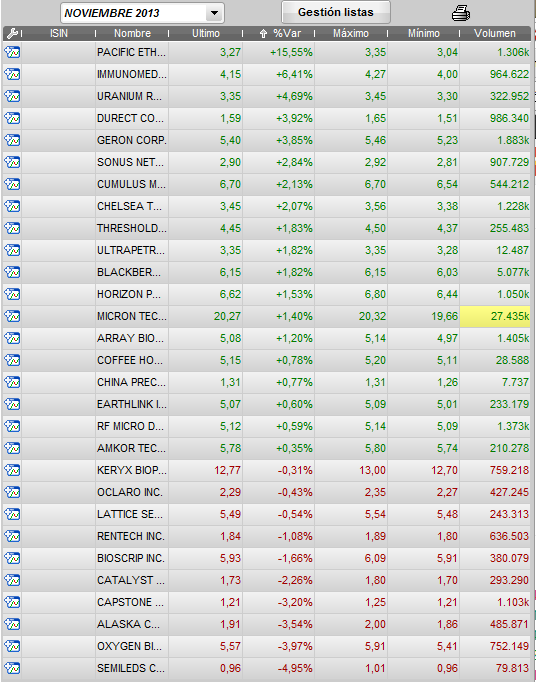Open chart icon for BLACKBER... row
536x682 pixels.
coord(12,272)
